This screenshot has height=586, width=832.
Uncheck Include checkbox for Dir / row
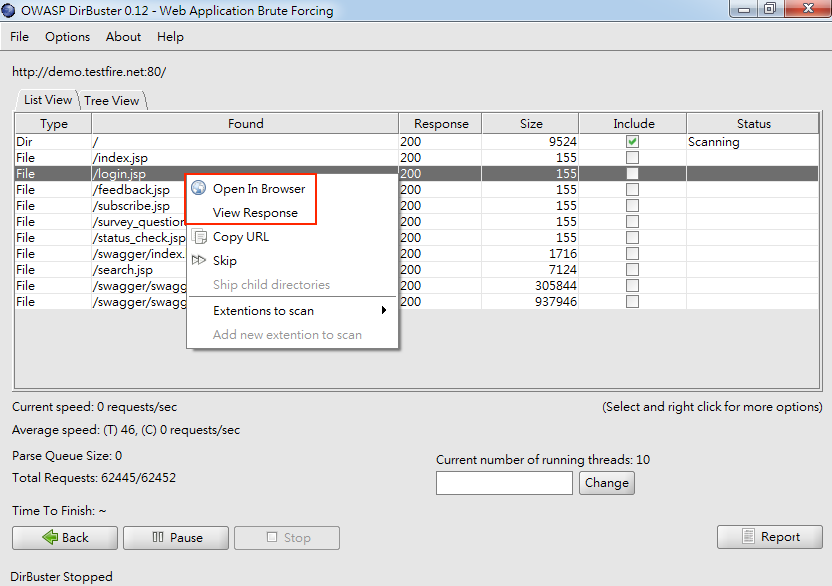(x=632, y=142)
